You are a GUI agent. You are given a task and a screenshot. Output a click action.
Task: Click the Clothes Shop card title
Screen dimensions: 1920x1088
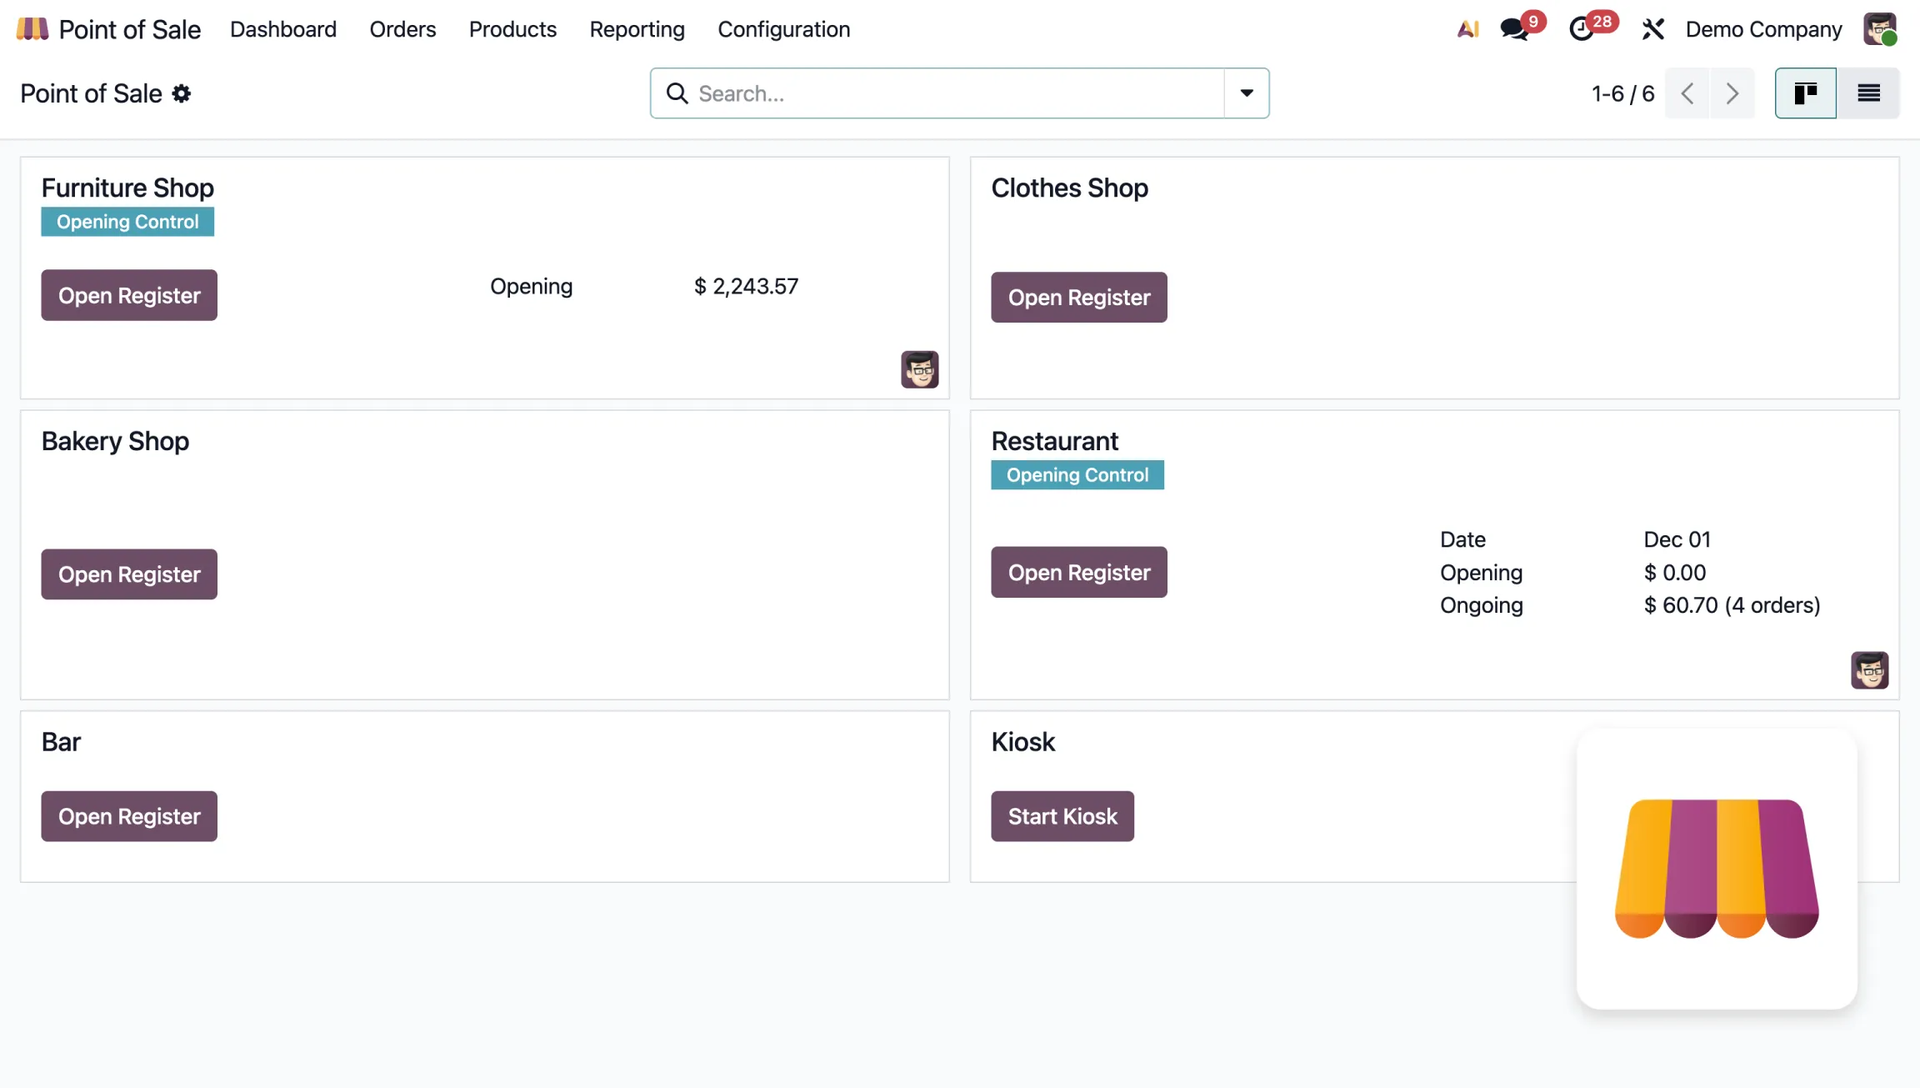click(1069, 188)
